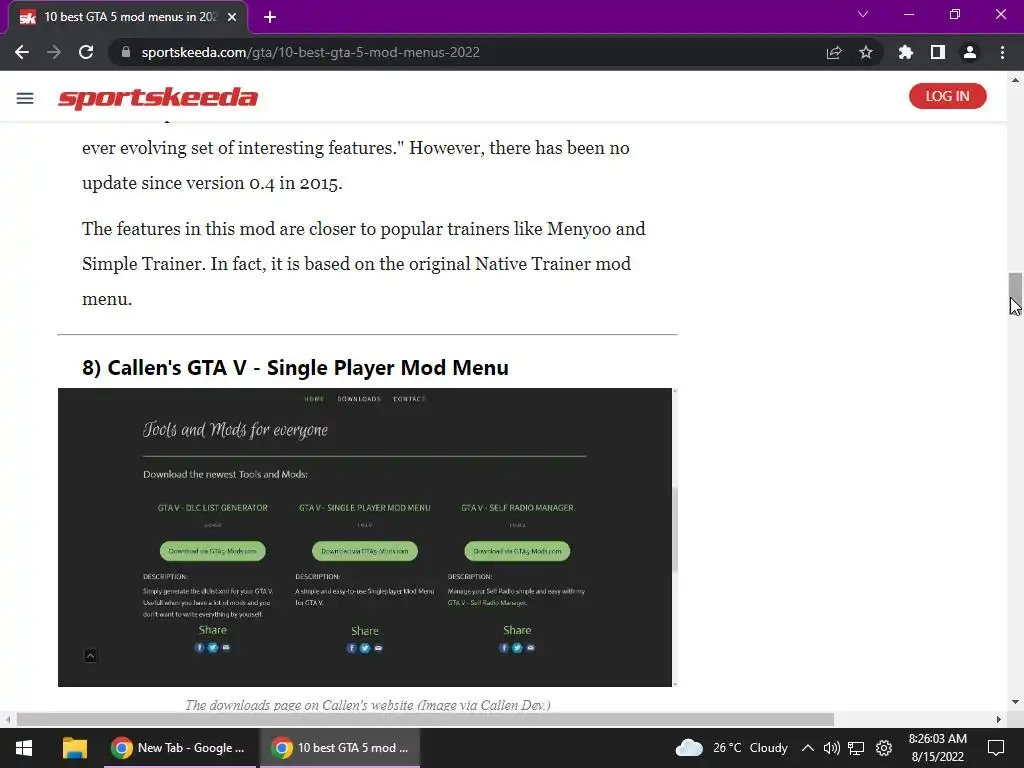Expand the tab search chevron
This screenshot has height=768, width=1024.
[x=863, y=14]
